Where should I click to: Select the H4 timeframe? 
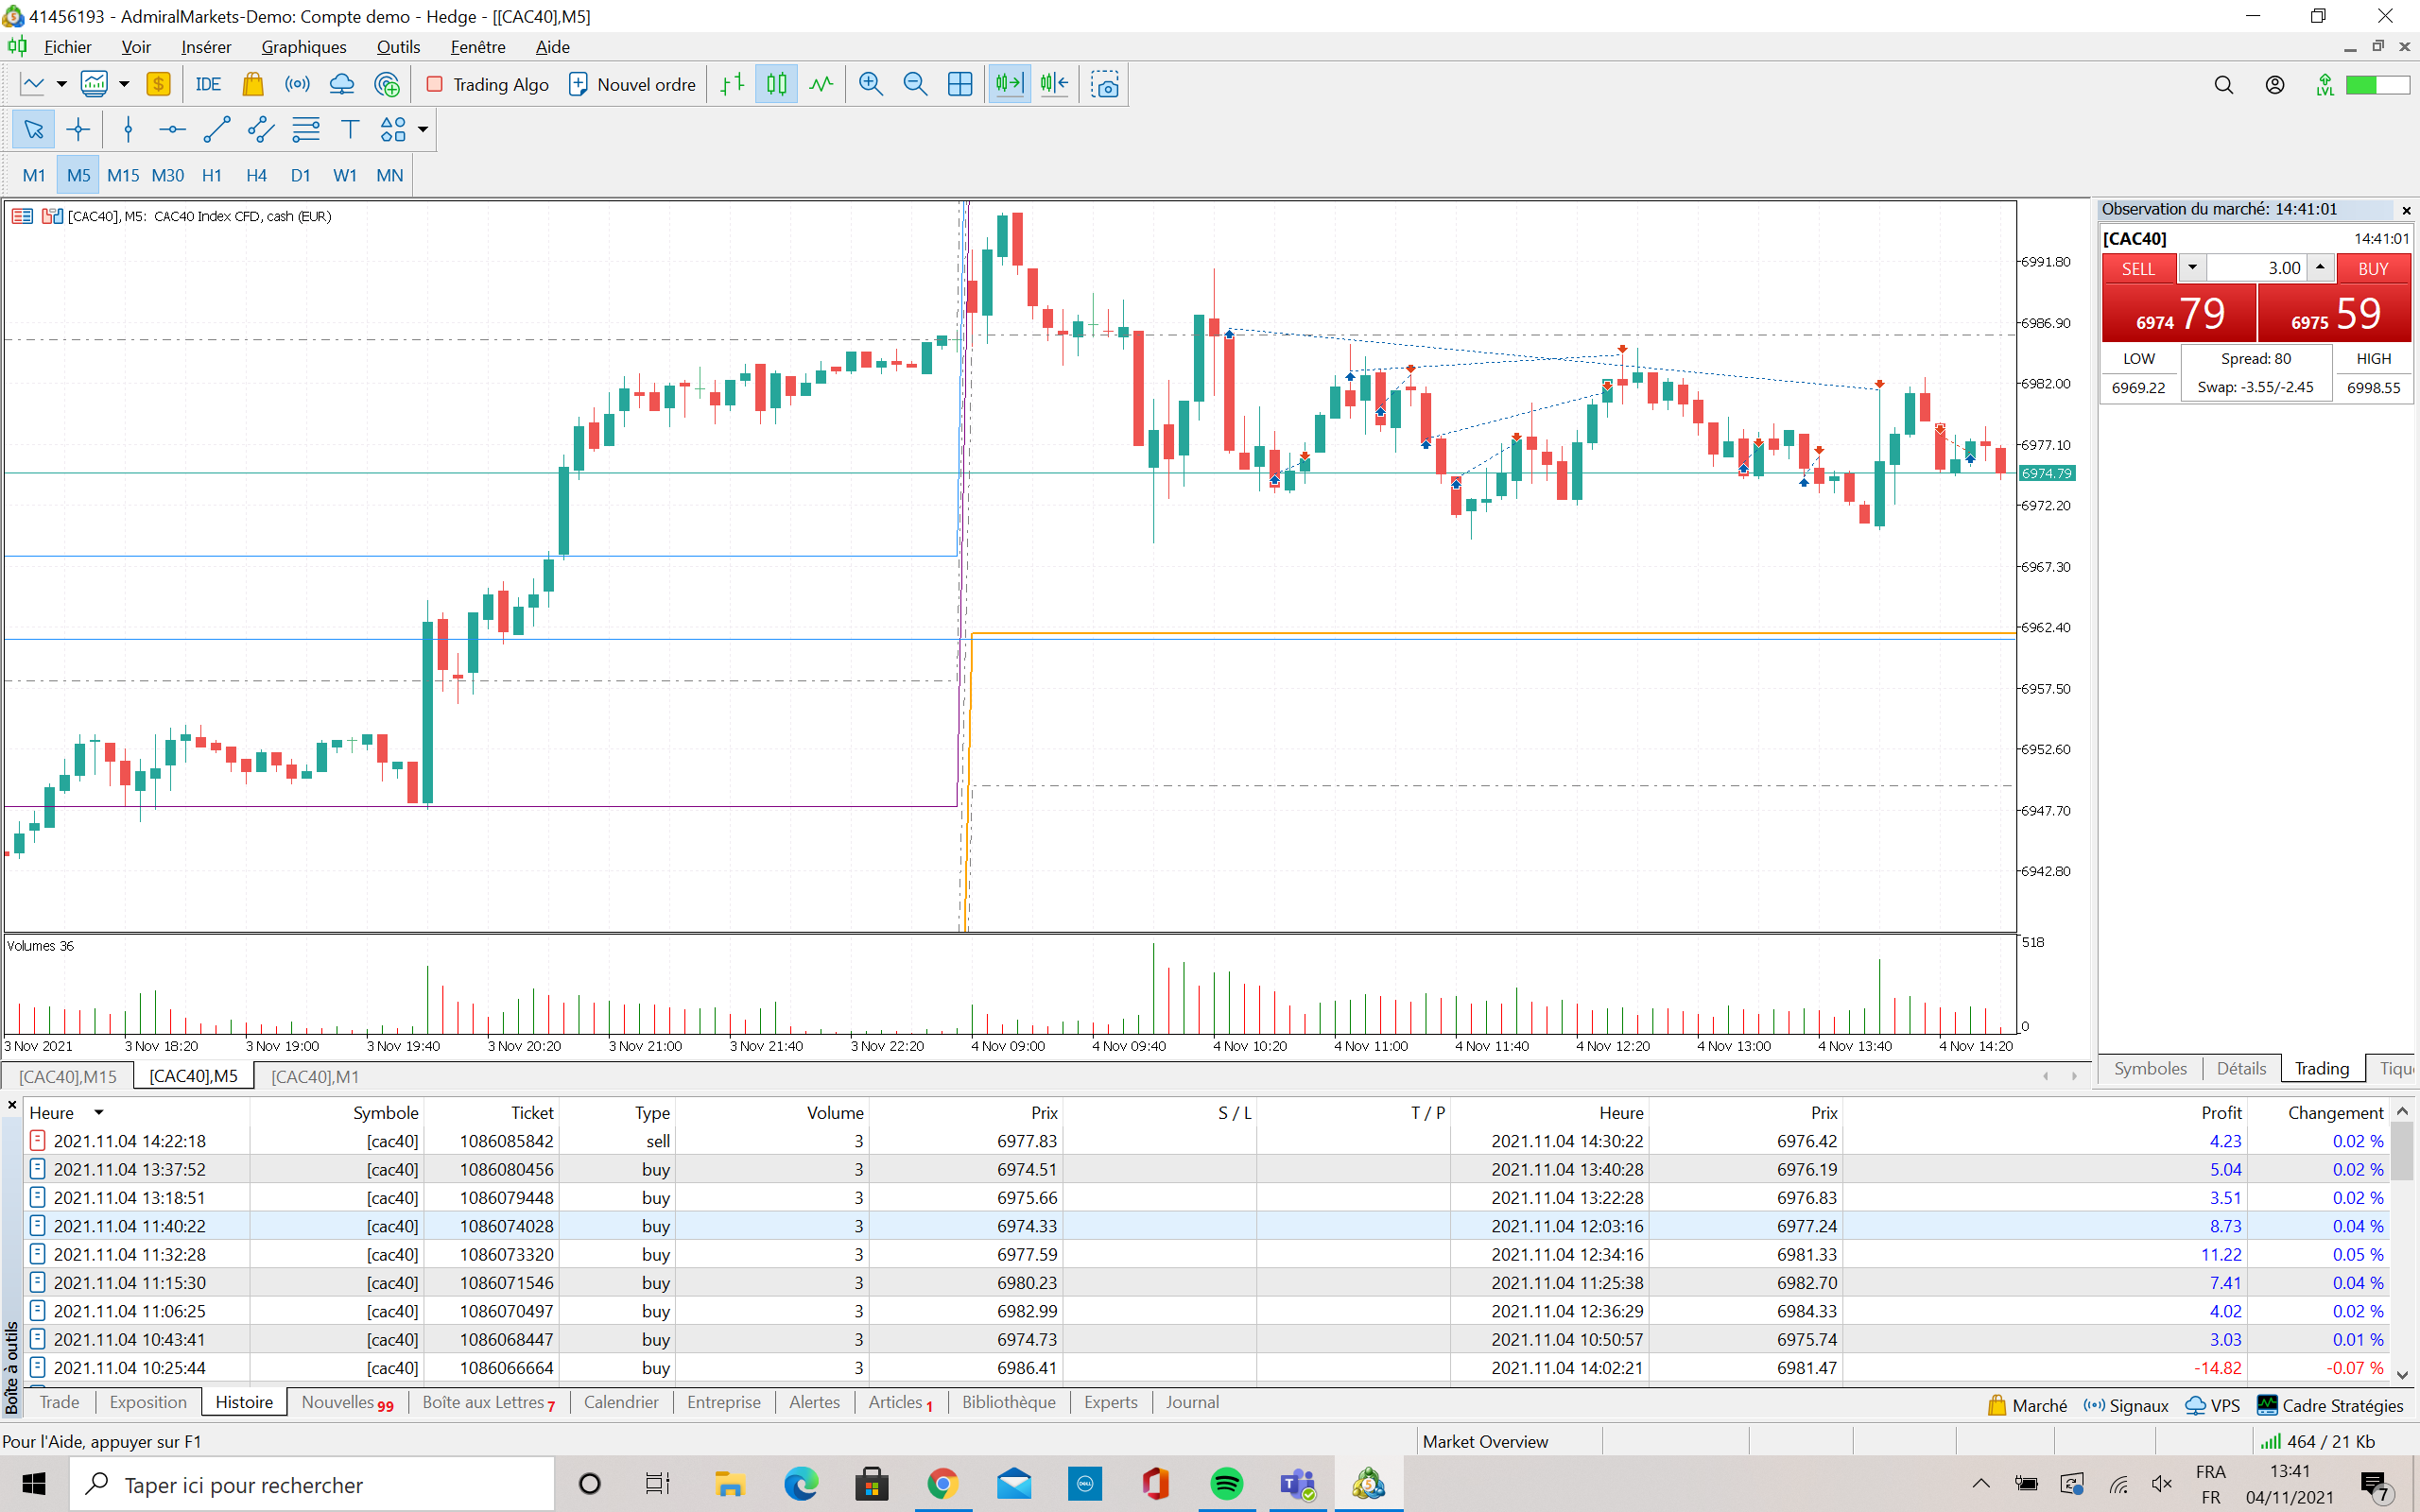[256, 175]
